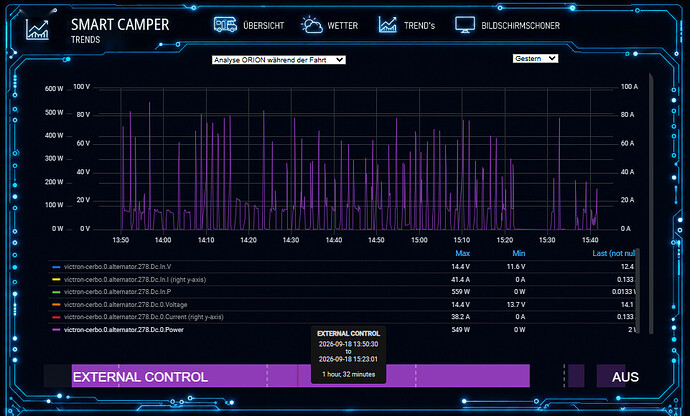The height and width of the screenshot is (416, 690).
Task: Go to WETTER page
Action: (x=342, y=26)
